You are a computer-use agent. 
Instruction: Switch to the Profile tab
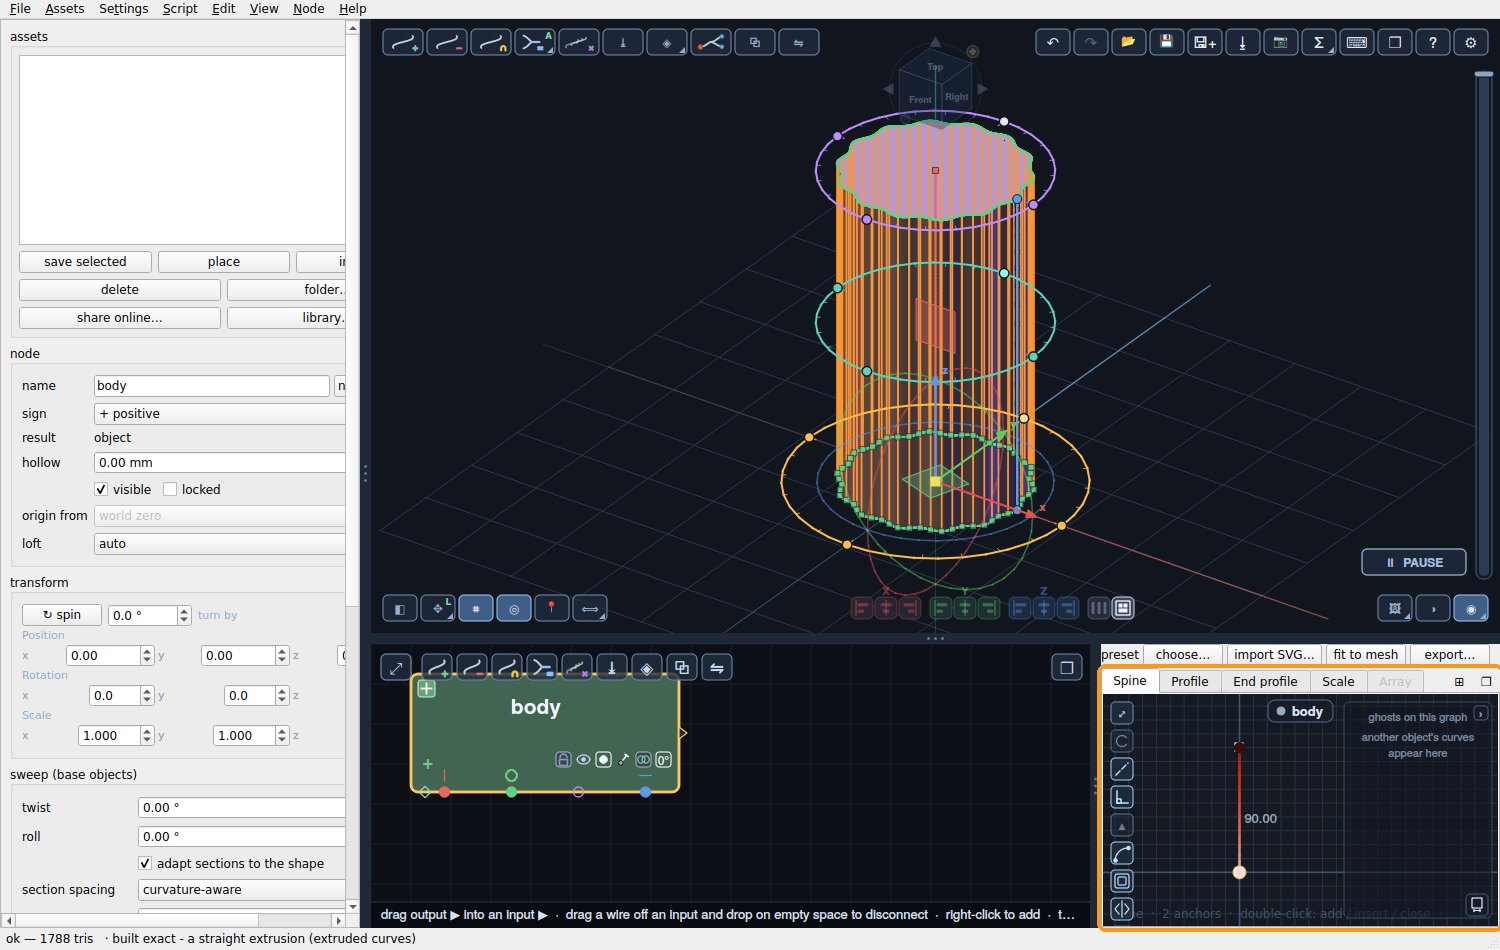click(x=1189, y=681)
